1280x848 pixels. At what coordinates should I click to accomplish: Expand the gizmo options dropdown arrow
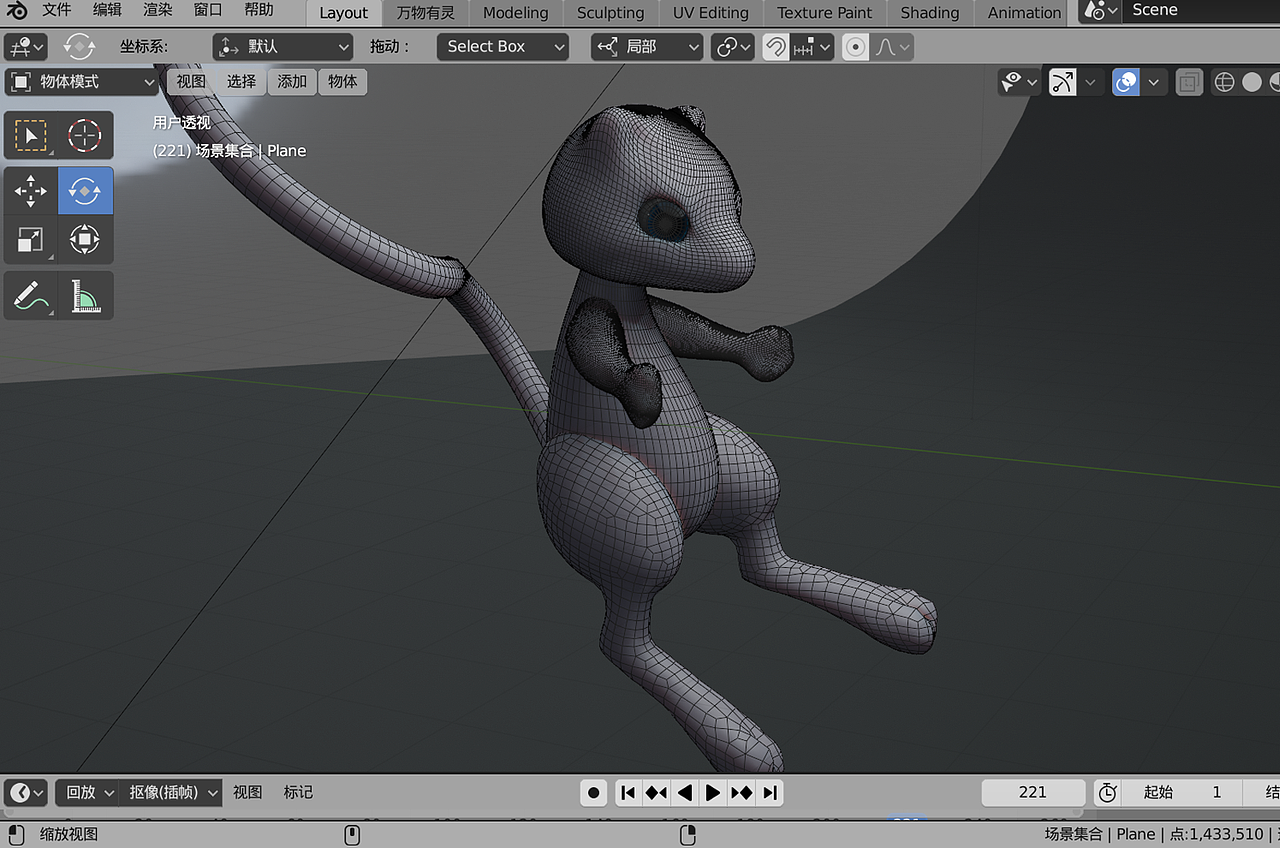click(x=1089, y=82)
